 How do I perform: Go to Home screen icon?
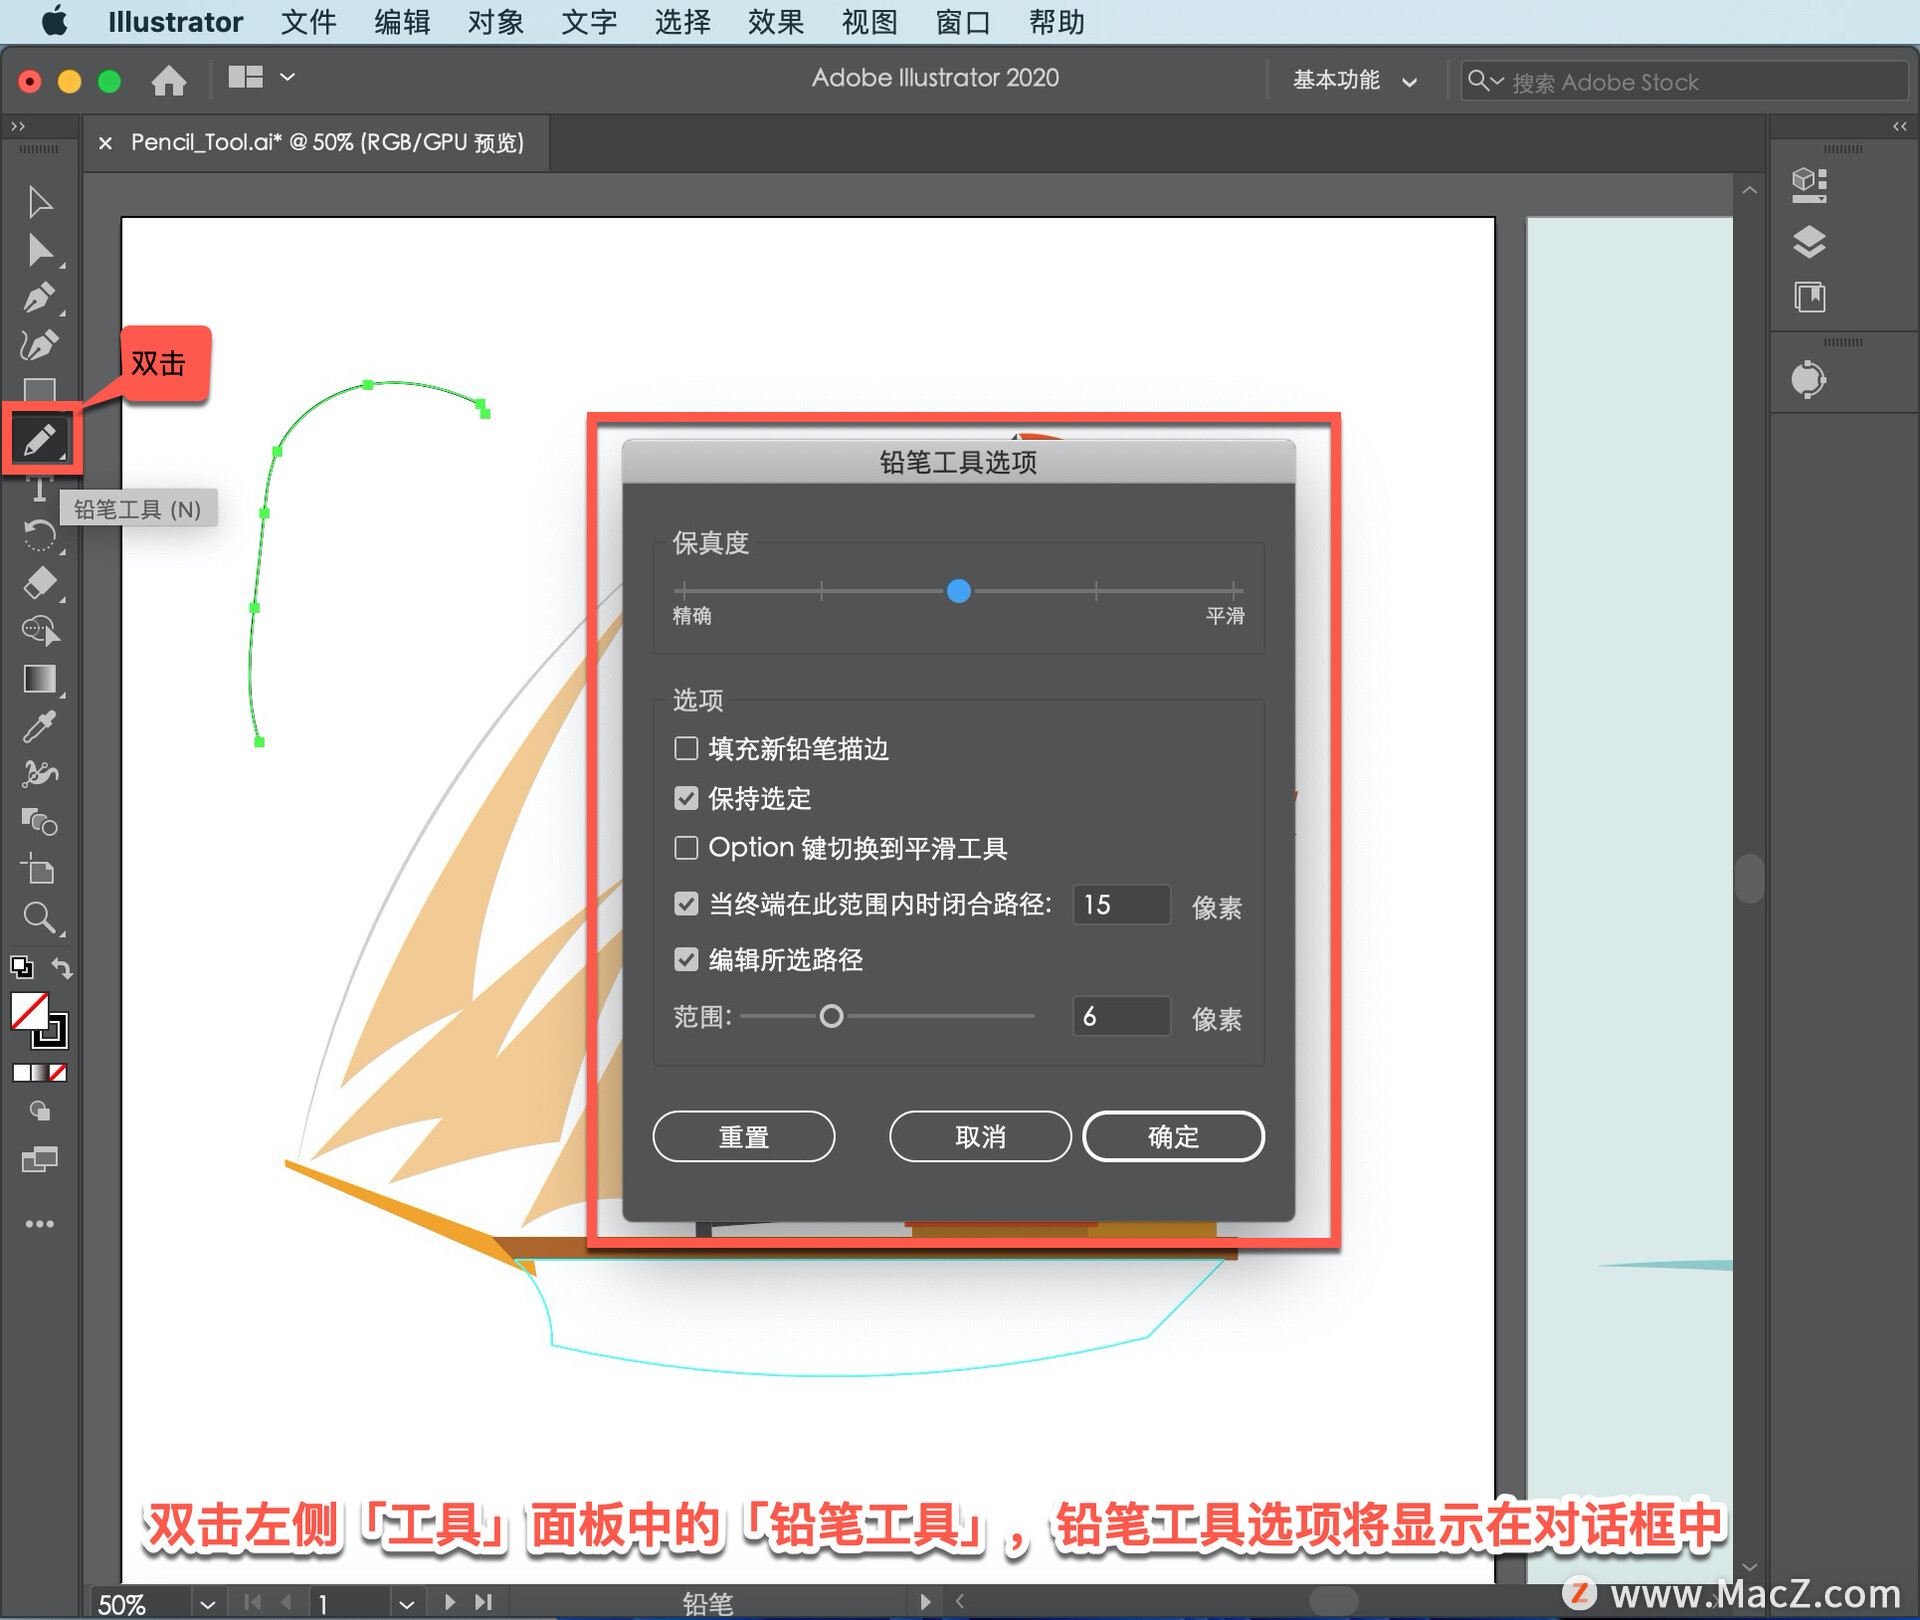coord(169,80)
